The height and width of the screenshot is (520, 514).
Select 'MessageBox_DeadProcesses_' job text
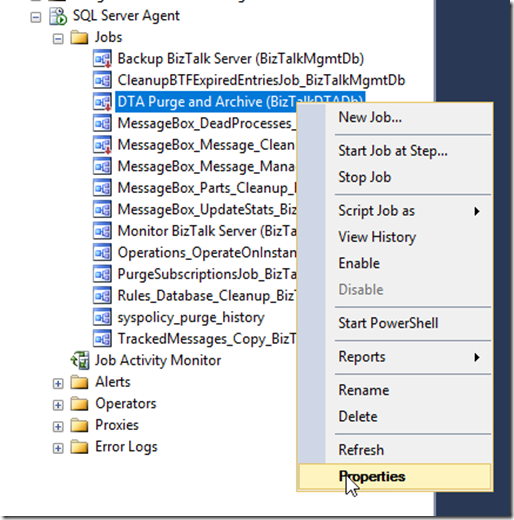[207, 124]
